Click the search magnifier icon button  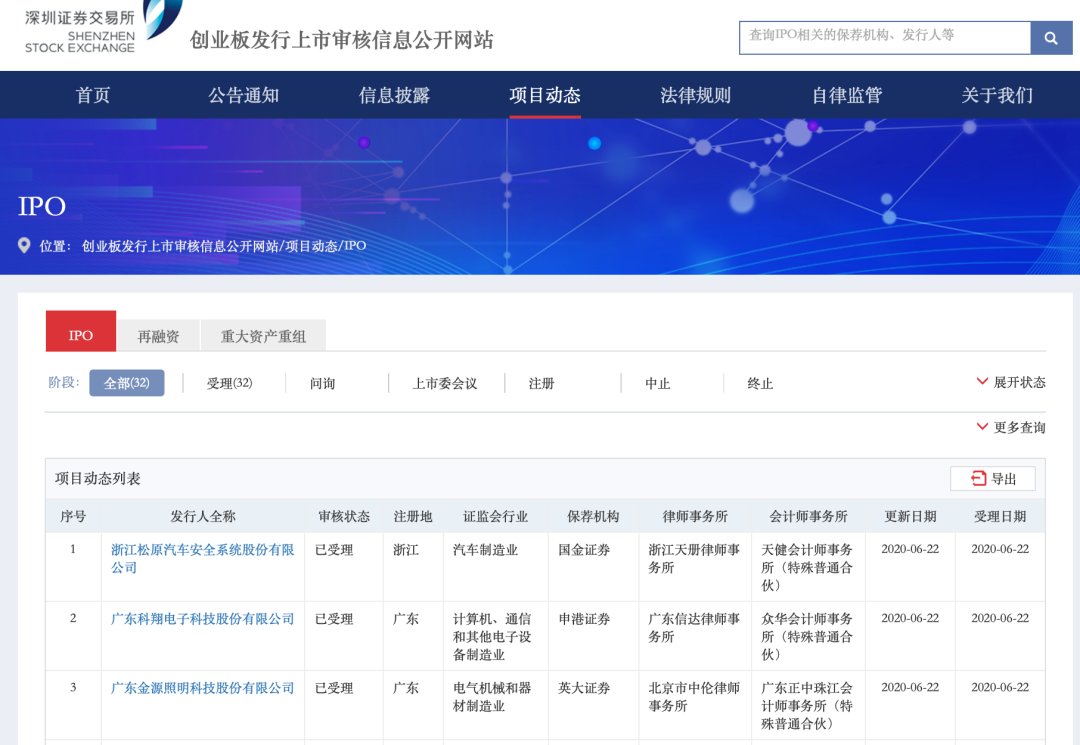[x=1051, y=38]
